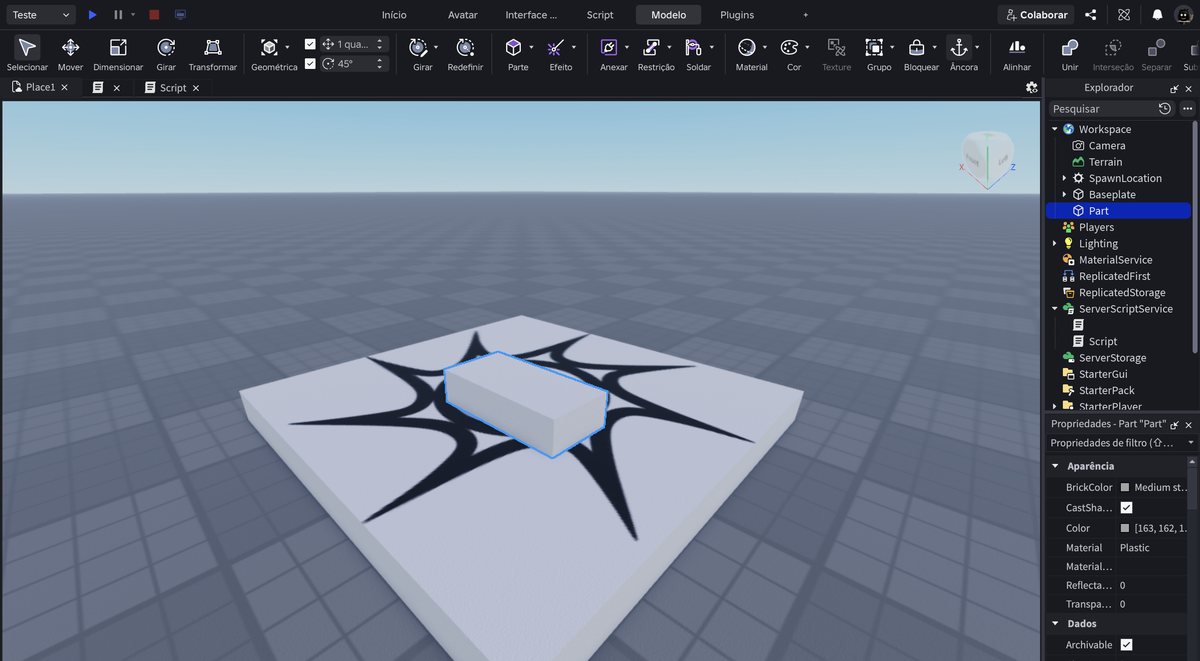
Task: Click the Colaborar button
Action: tap(1035, 15)
